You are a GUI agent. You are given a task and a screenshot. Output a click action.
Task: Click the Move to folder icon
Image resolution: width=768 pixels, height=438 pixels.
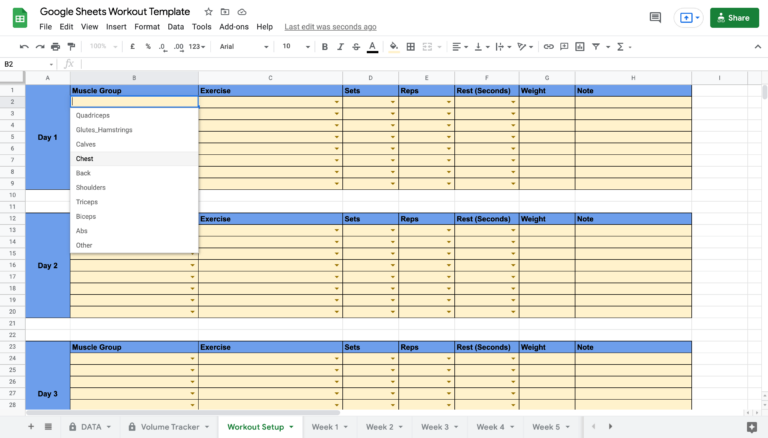pyautogui.click(x=225, y=12)
